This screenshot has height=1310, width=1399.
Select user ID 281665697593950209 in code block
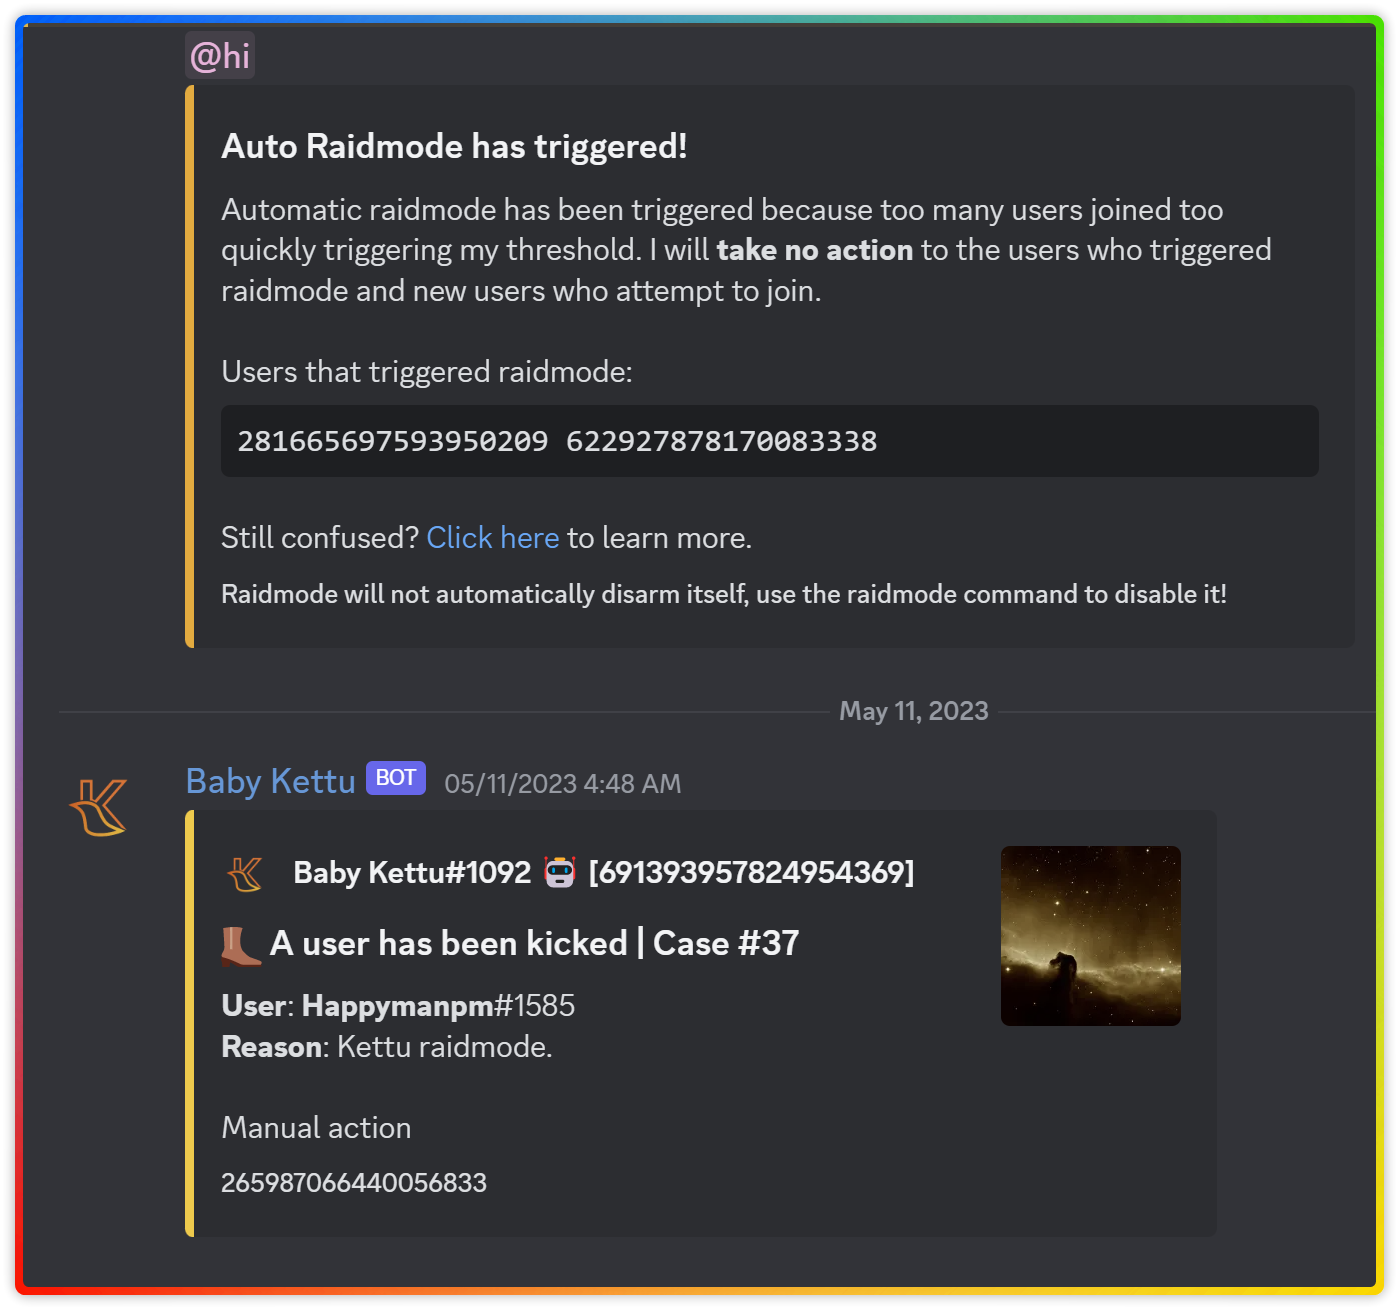(x=392, y=441)
